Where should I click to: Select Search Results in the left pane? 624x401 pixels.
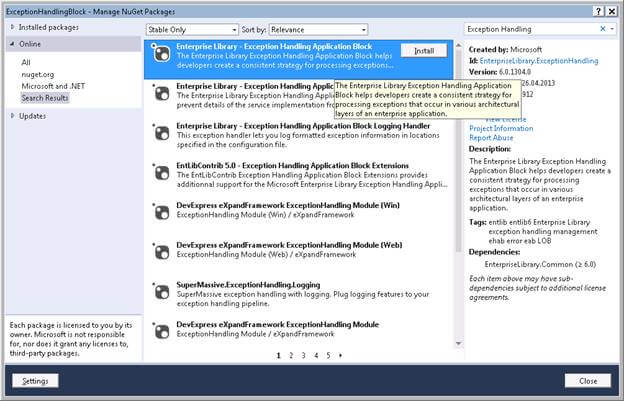pos(45,98)
